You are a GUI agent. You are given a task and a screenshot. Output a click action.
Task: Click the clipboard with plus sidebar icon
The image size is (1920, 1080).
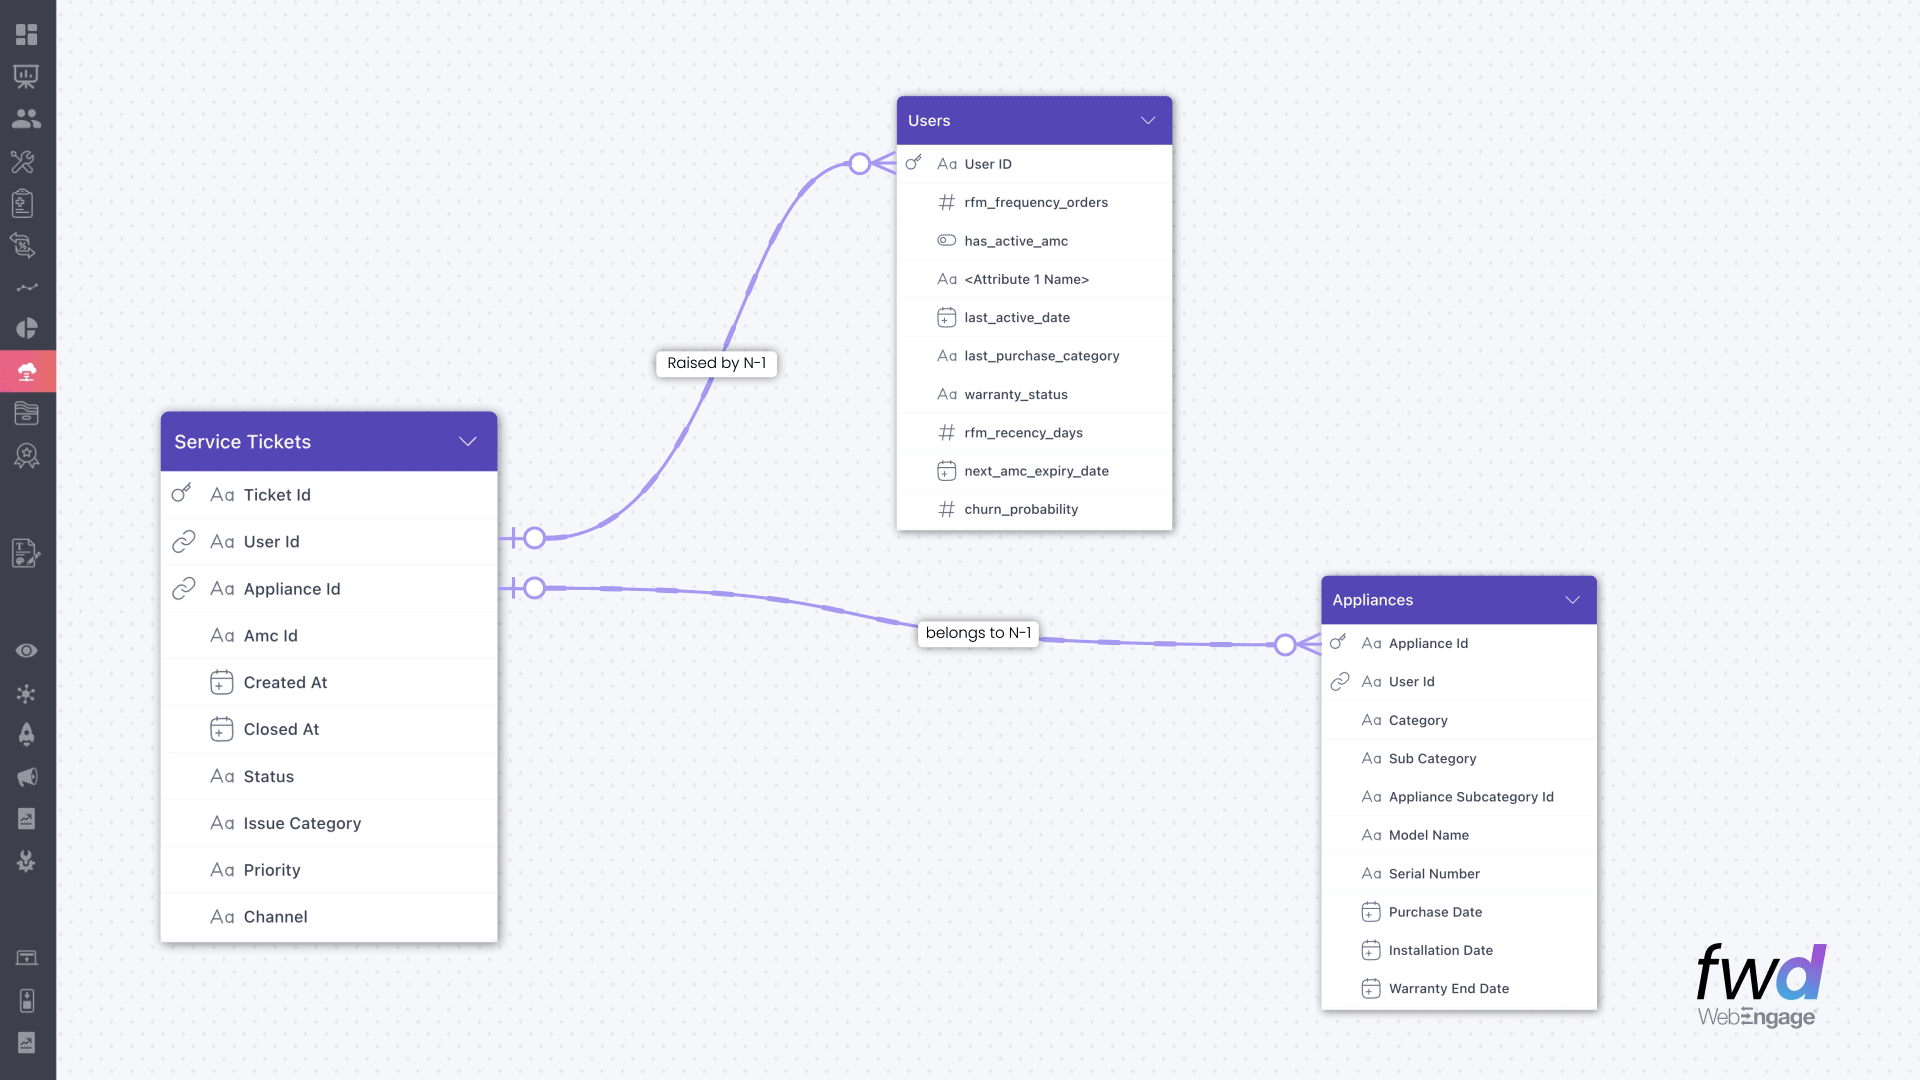tap(23, 204)
